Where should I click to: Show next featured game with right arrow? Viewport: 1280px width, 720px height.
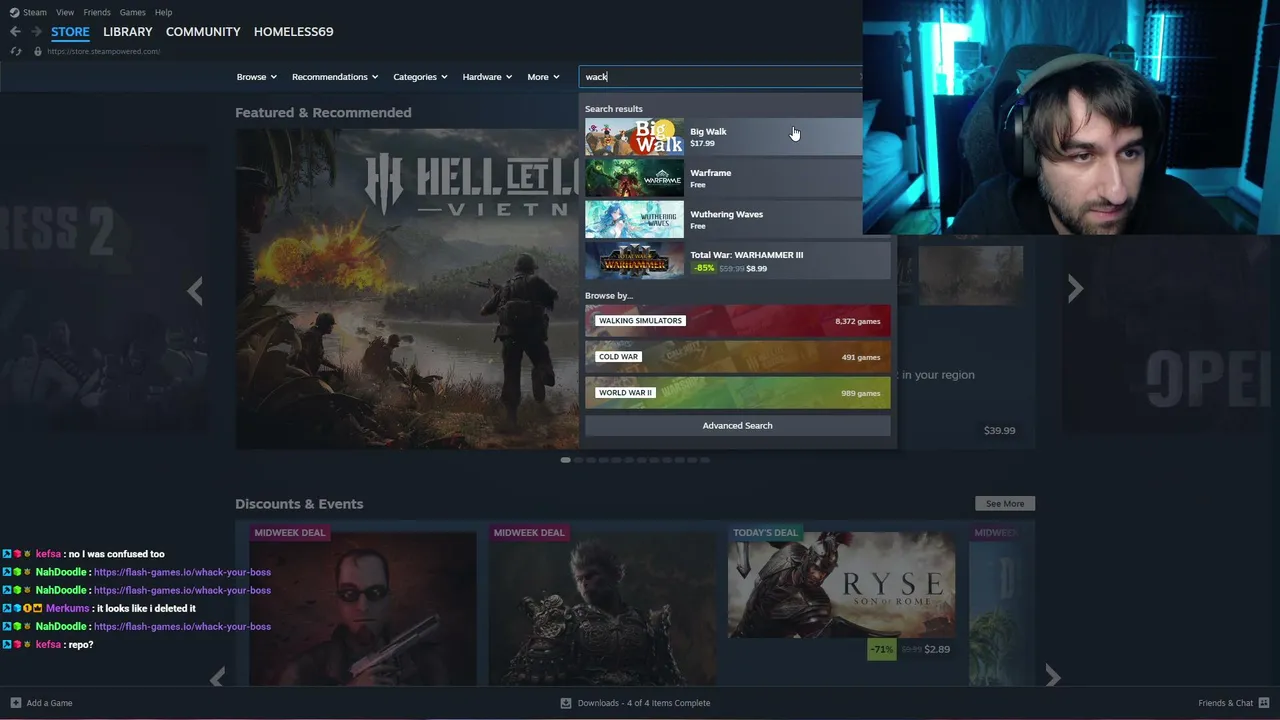[1075, 289]
